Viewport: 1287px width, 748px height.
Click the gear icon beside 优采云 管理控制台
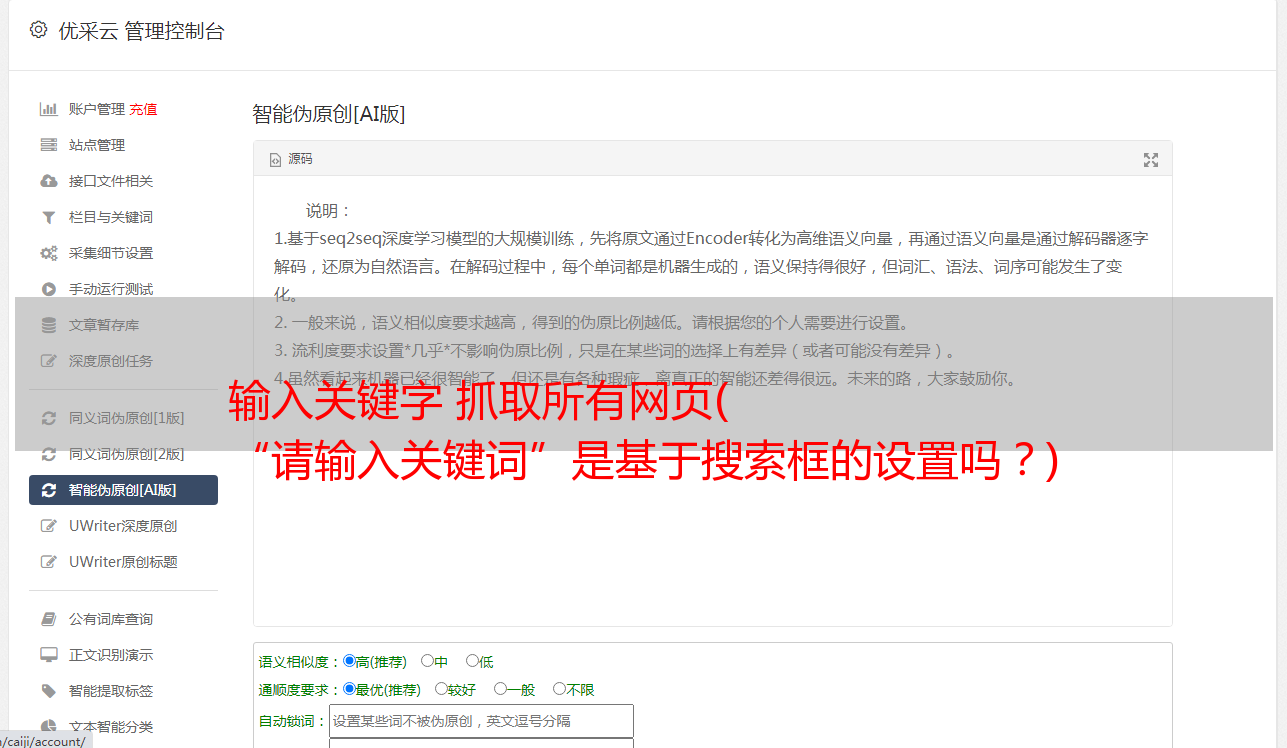(x=38, y=30)
